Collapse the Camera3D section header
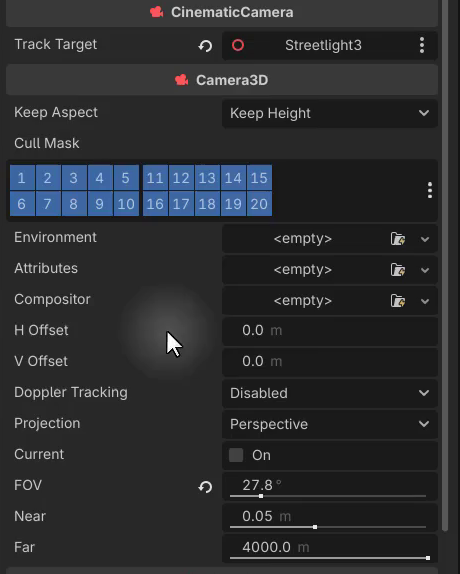Viewport: 460px width, 574px height. pos(222,80)
